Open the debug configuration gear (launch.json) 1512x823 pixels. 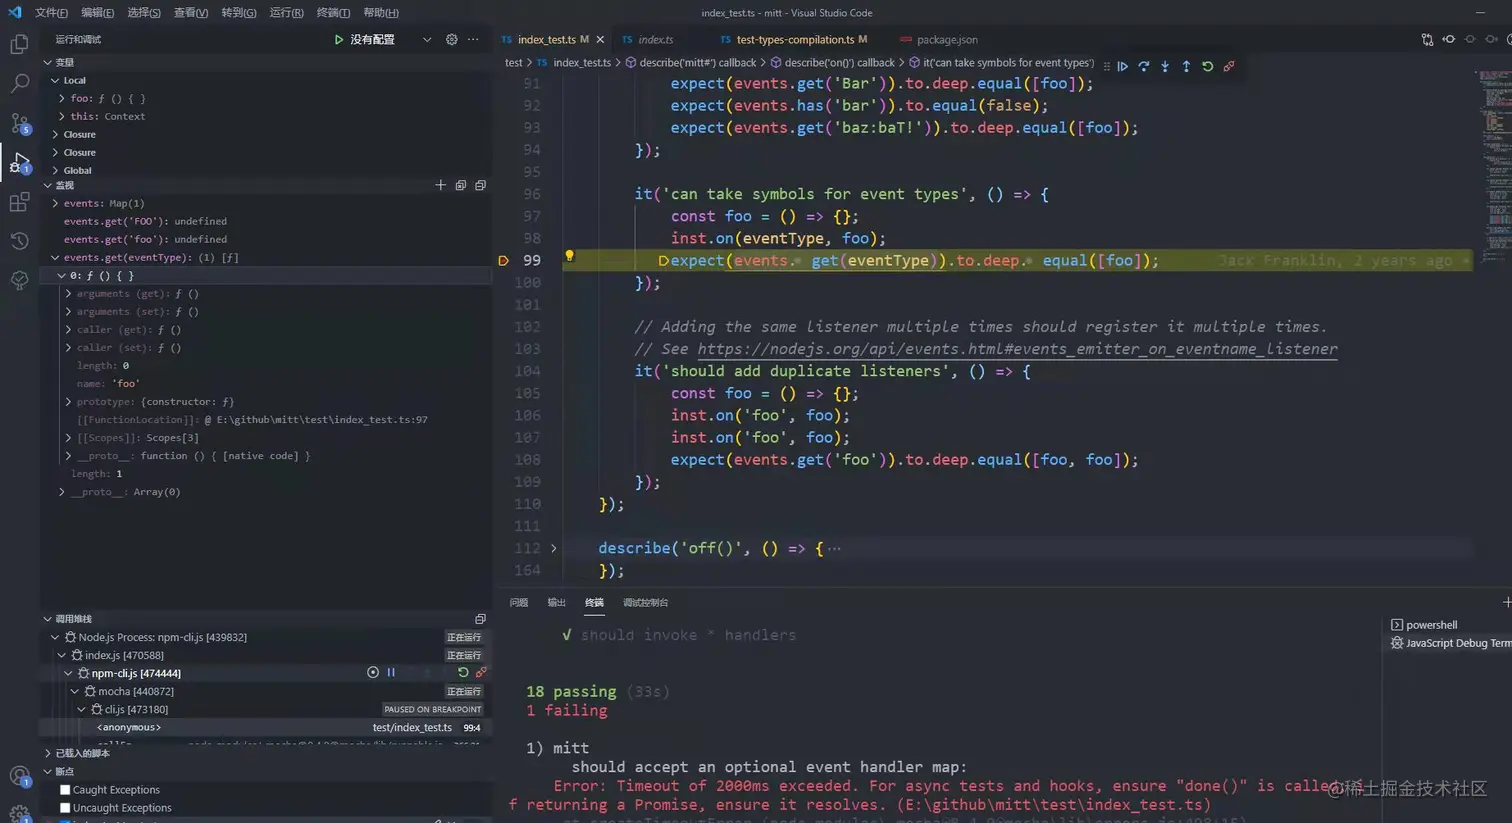[x=452, y=40]
